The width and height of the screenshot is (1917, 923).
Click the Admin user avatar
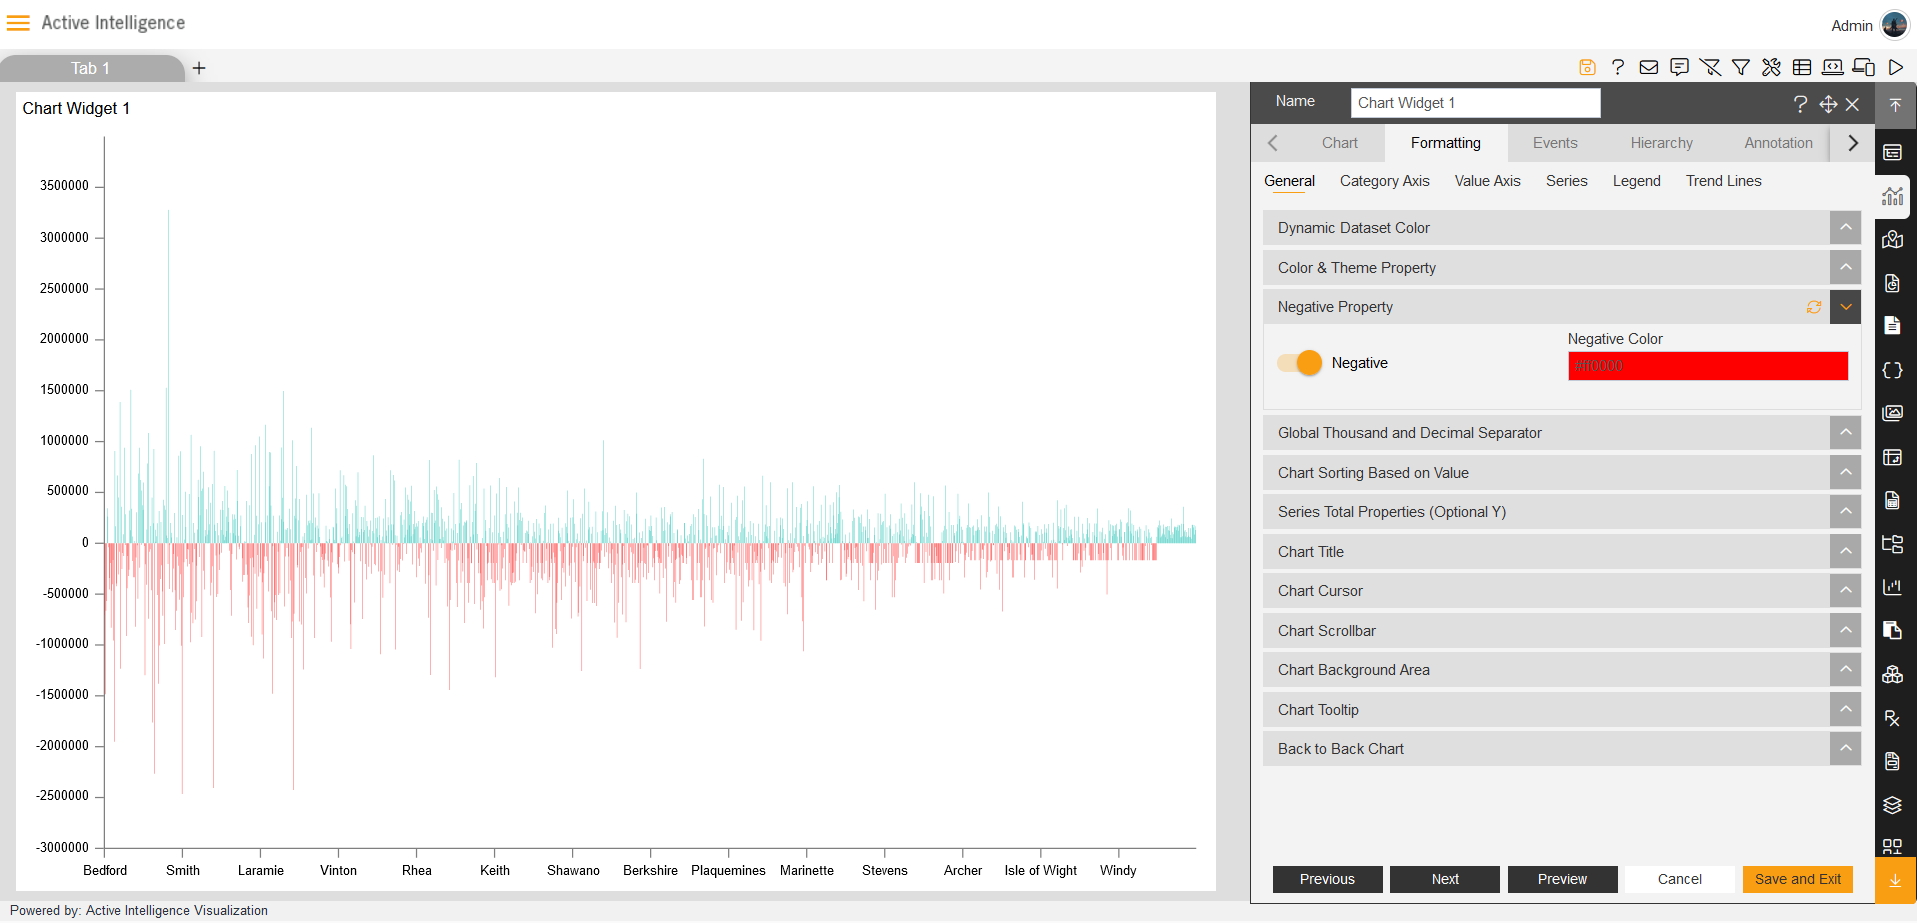[x=1894, y=25]
